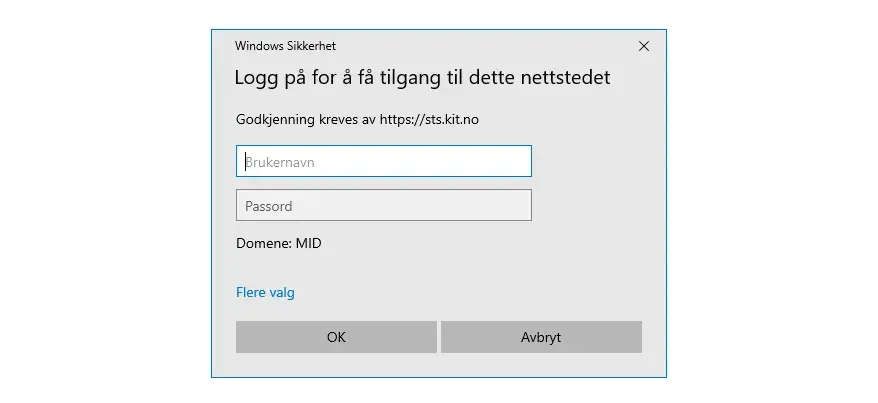The width and height of the screenshot is (878, 403).
Task: Confirm login with OK
Action: tap(336, 337)
